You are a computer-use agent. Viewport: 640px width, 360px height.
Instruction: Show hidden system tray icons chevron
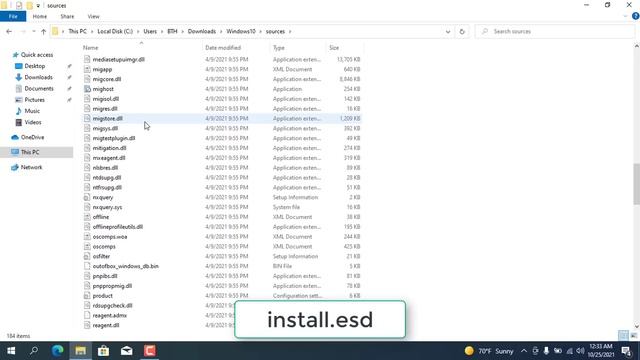point(524,351)
